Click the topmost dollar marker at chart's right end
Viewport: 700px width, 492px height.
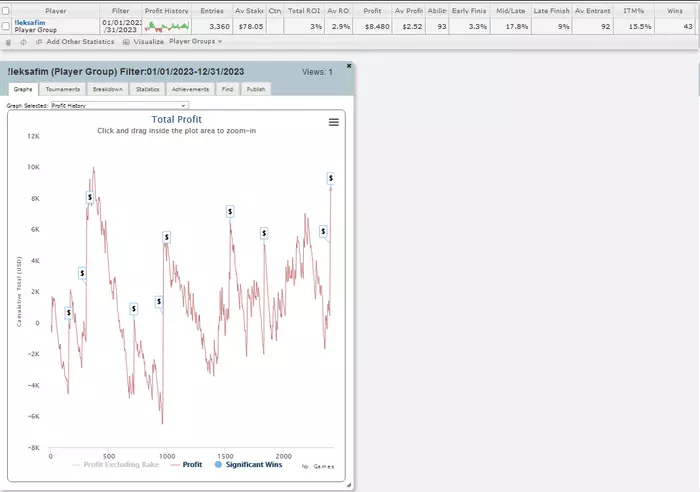point(330,178)
